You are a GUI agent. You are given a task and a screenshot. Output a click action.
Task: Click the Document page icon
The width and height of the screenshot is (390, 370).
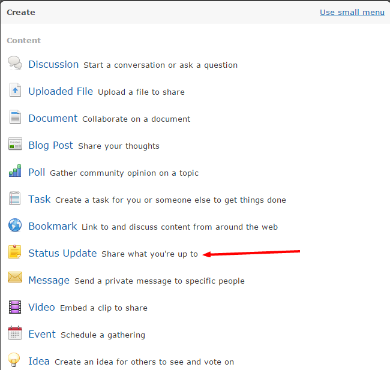[x=15, y=117]
